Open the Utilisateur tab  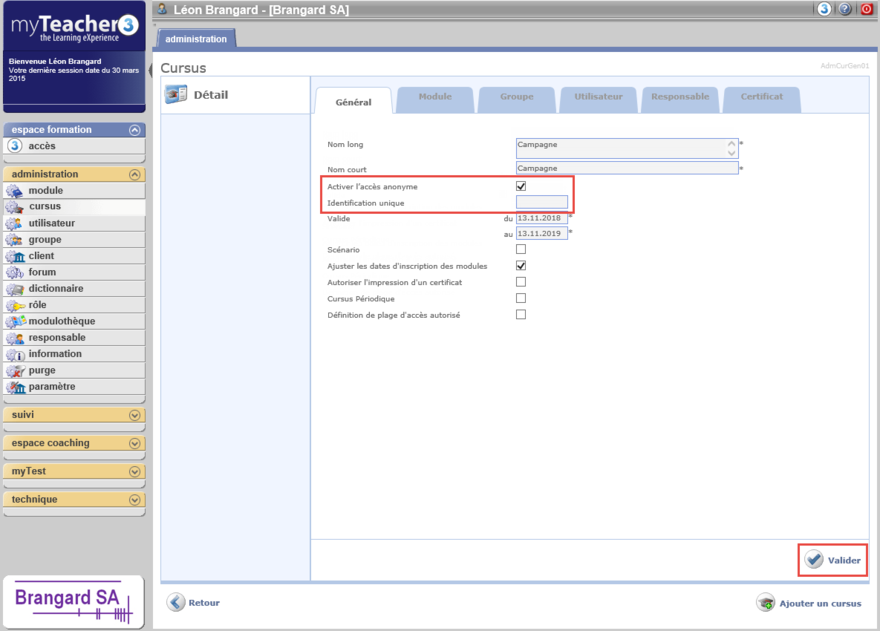[598, 97]
